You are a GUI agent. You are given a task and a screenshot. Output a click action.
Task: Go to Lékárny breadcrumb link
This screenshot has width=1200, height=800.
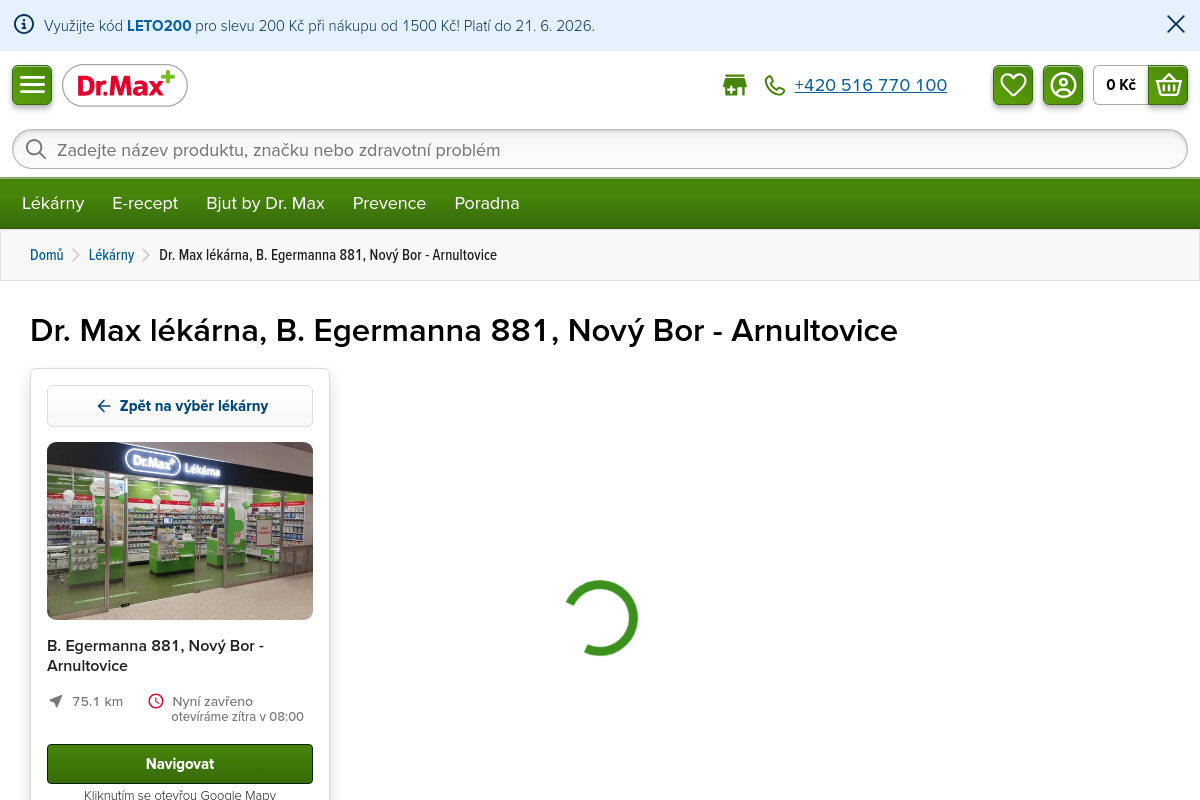(x=111, y=255)
